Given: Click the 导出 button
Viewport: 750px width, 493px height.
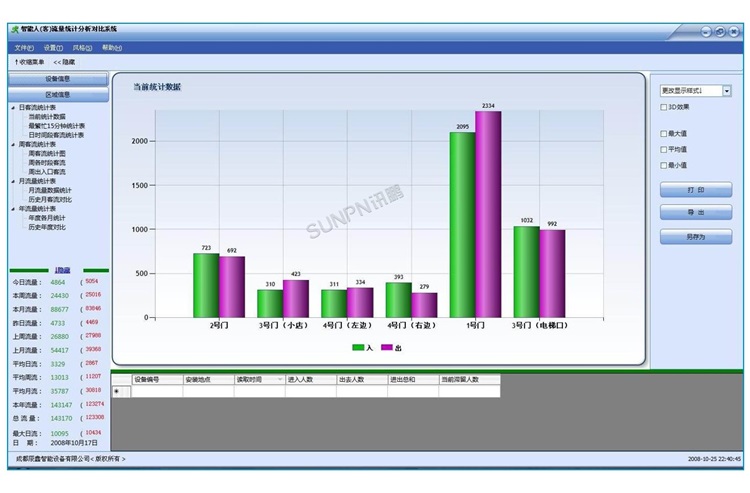Looking at the screenshot, I should 695,213.
